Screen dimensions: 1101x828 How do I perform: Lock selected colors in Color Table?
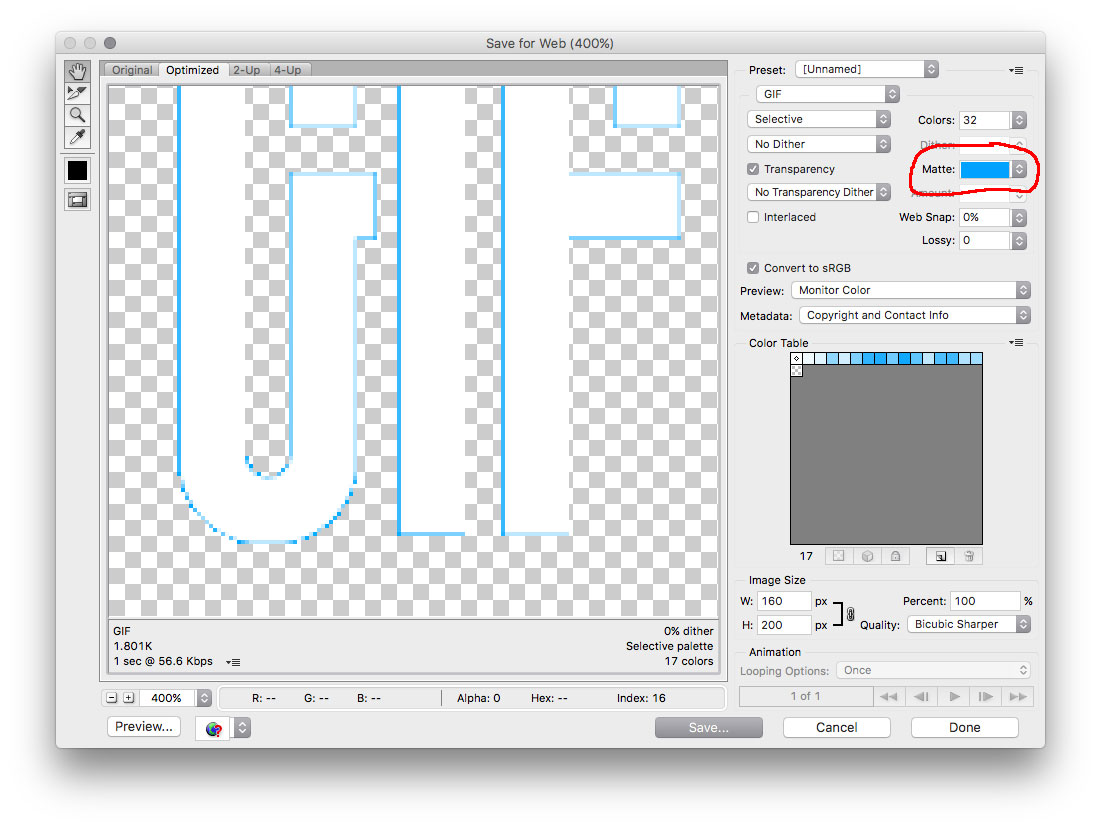click(x=895, y=556)
